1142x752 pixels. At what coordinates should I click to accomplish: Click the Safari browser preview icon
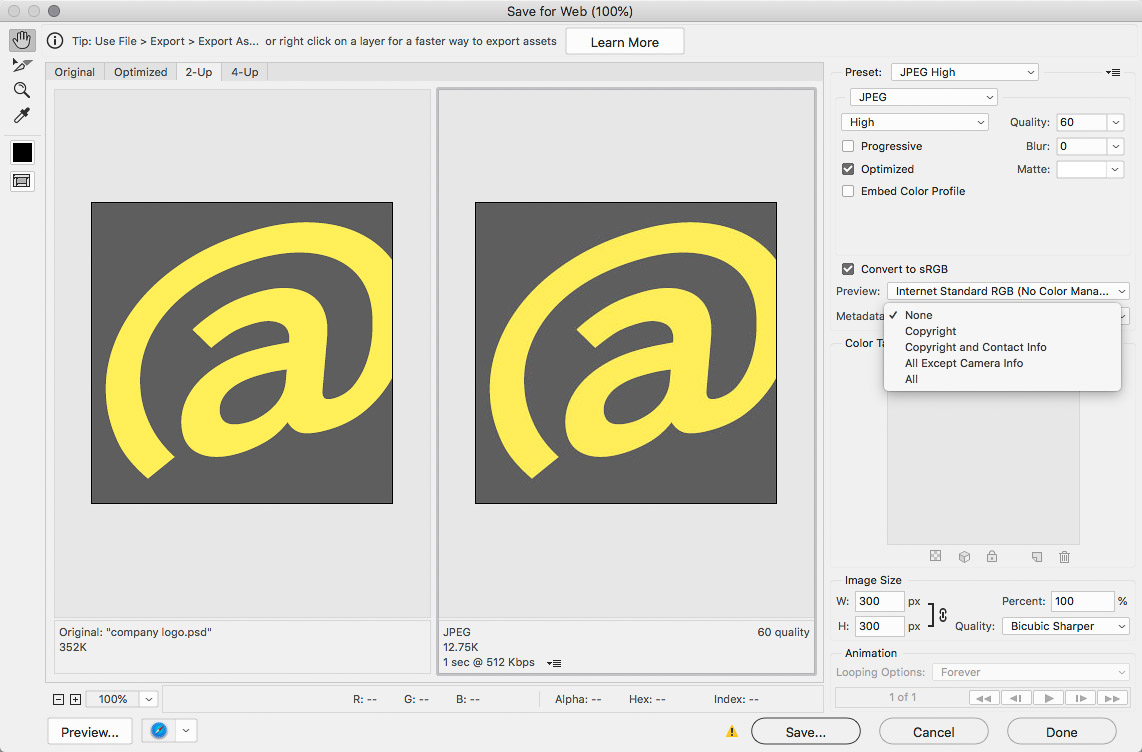coord(159,731)
